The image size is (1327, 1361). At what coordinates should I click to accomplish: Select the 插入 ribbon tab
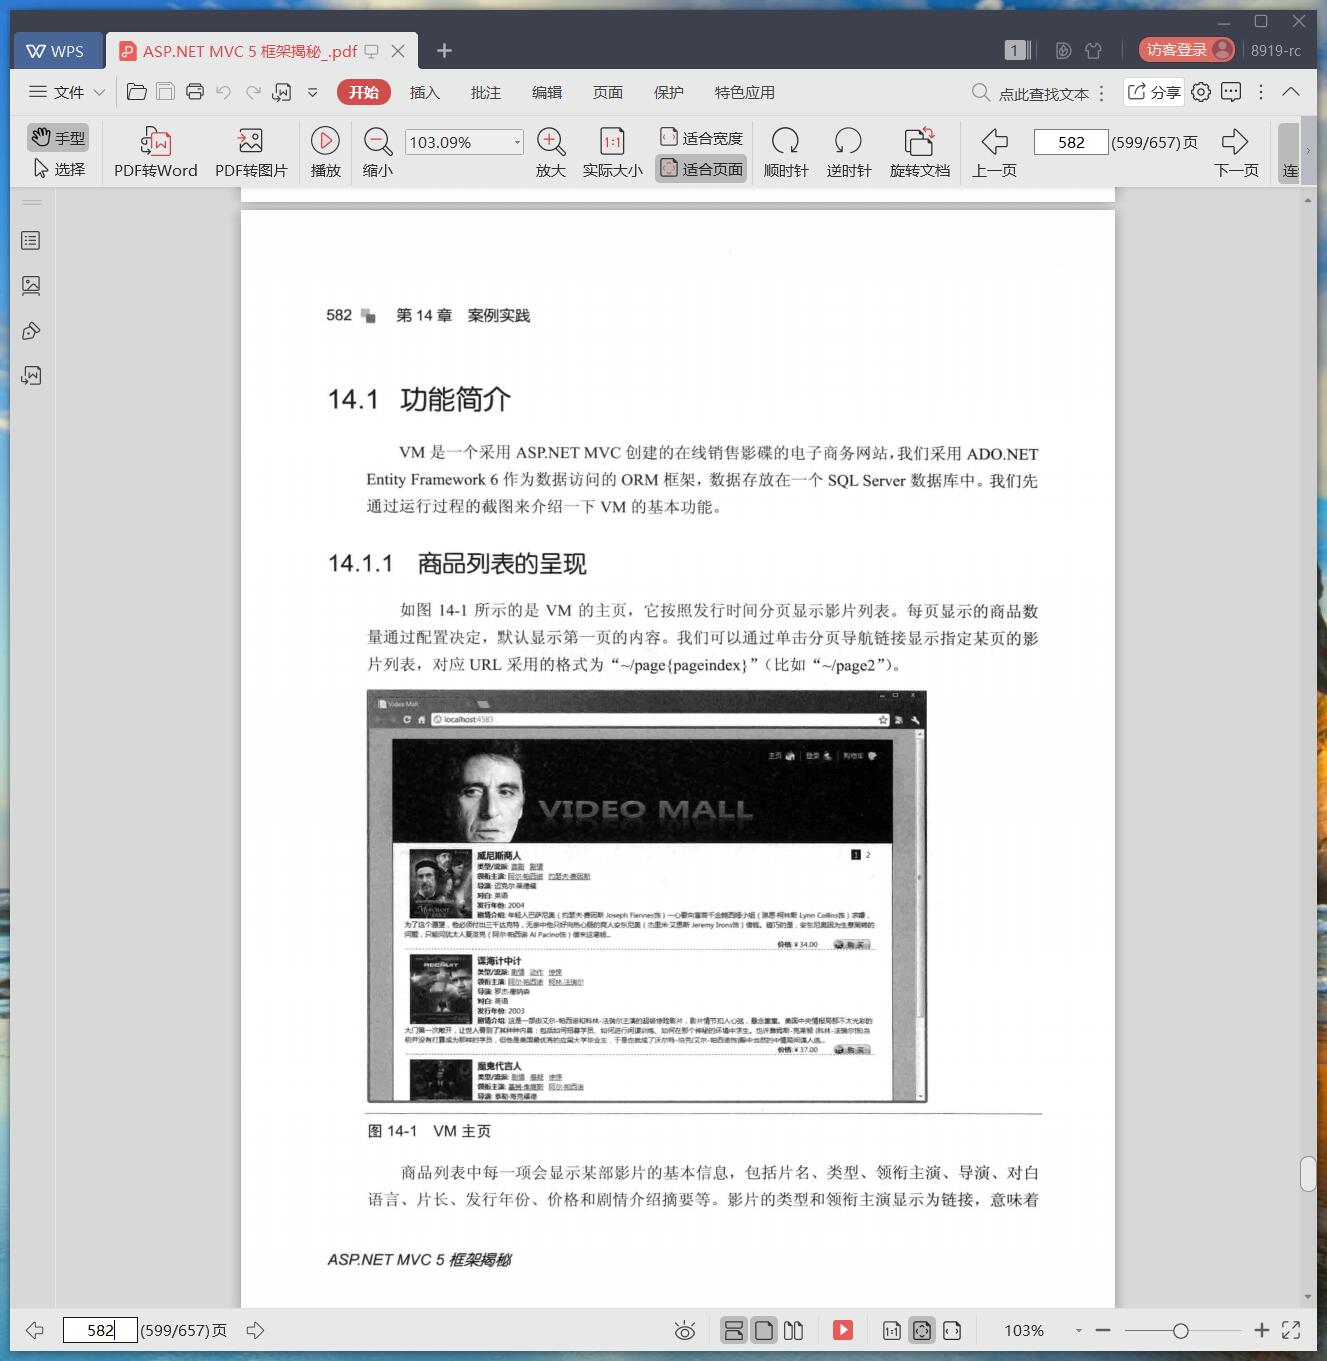(x=424, y=92)
